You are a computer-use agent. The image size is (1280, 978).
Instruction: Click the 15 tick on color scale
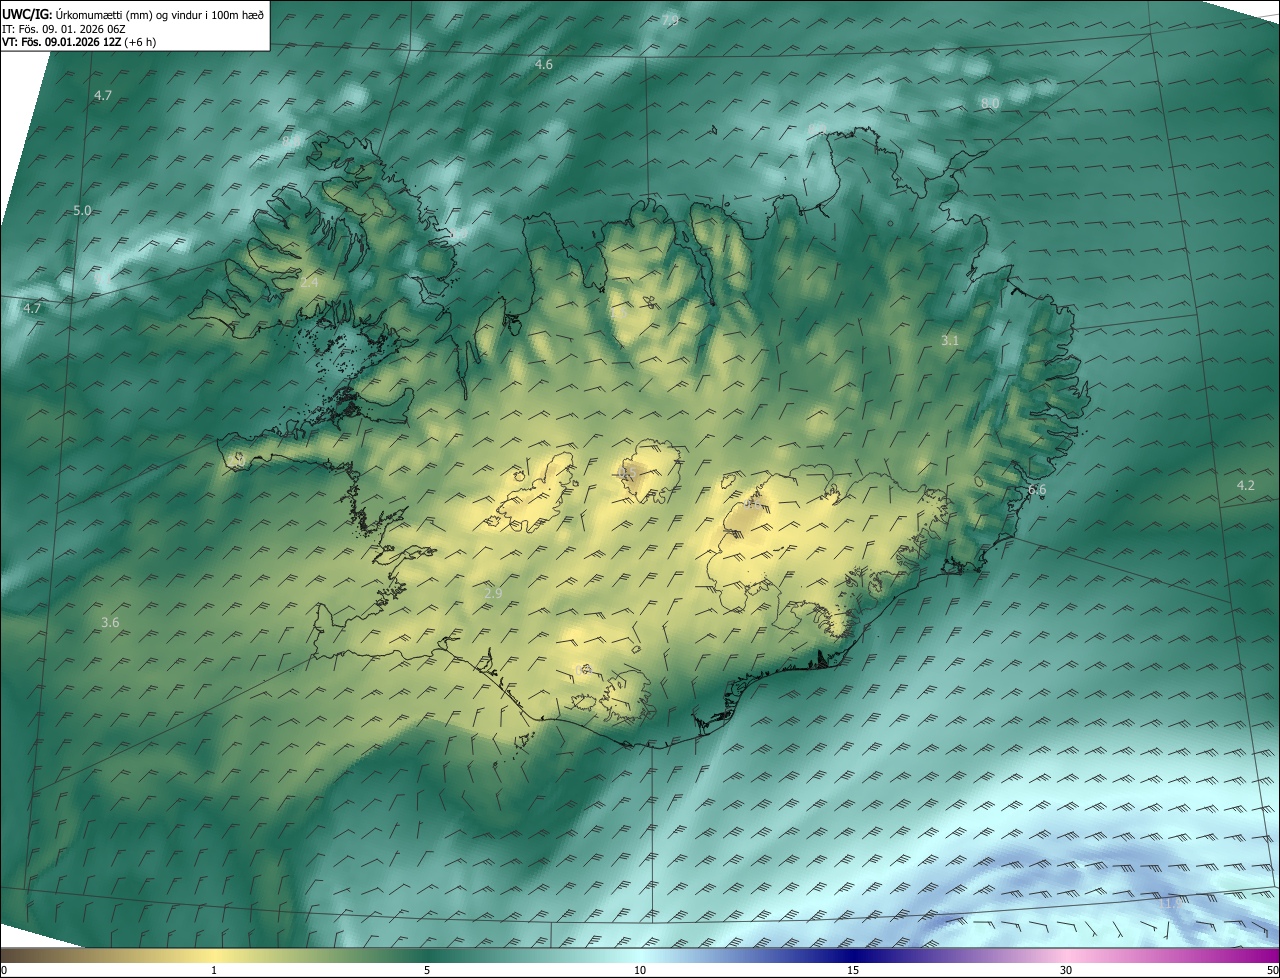853,971
